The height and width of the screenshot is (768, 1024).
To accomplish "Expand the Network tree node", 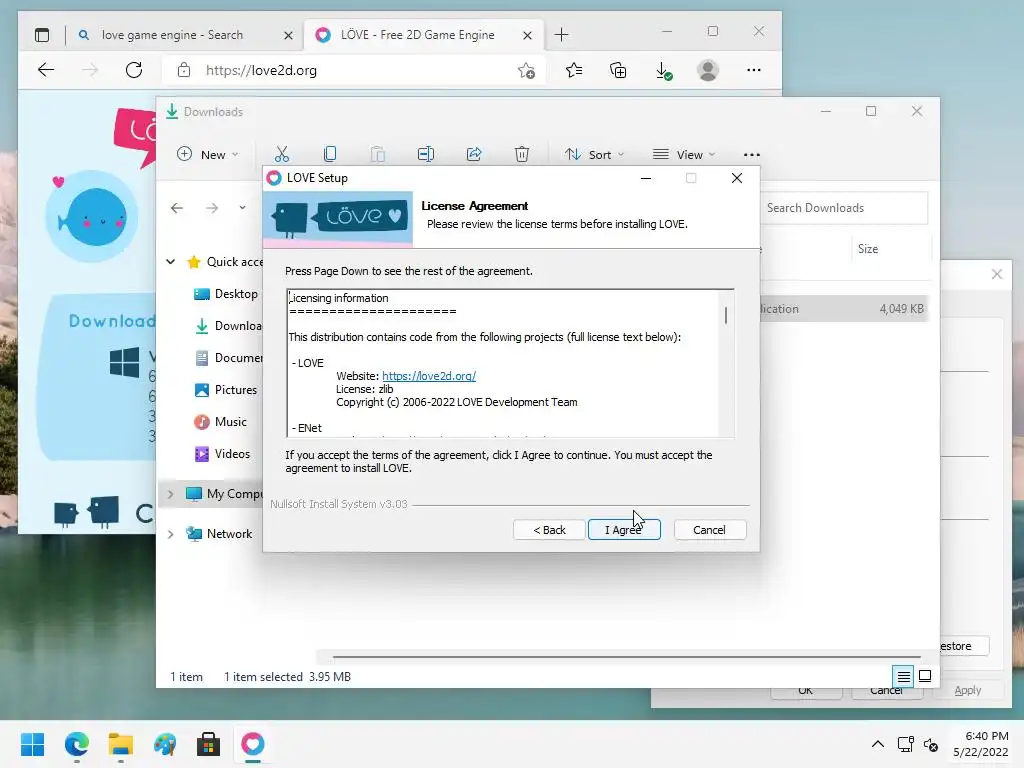I will (x=170, y=534).
